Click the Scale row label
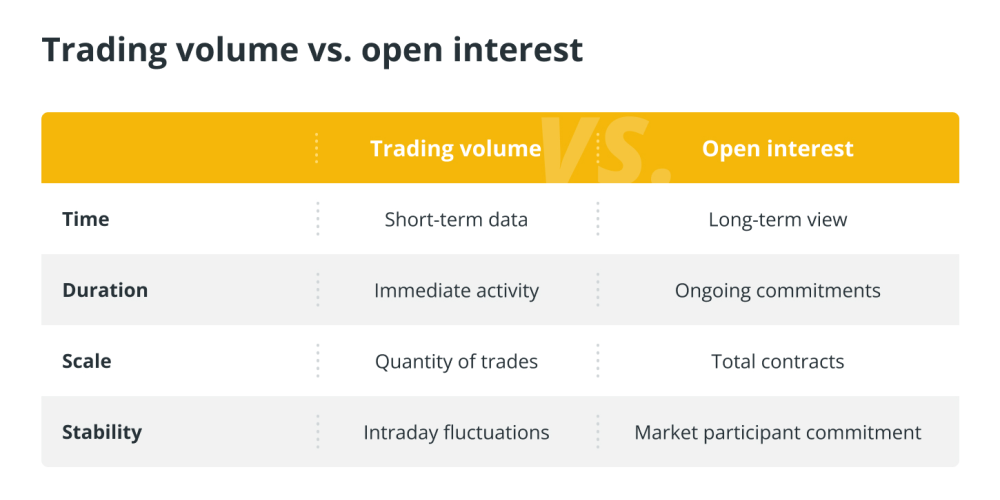 coord(87,362)
